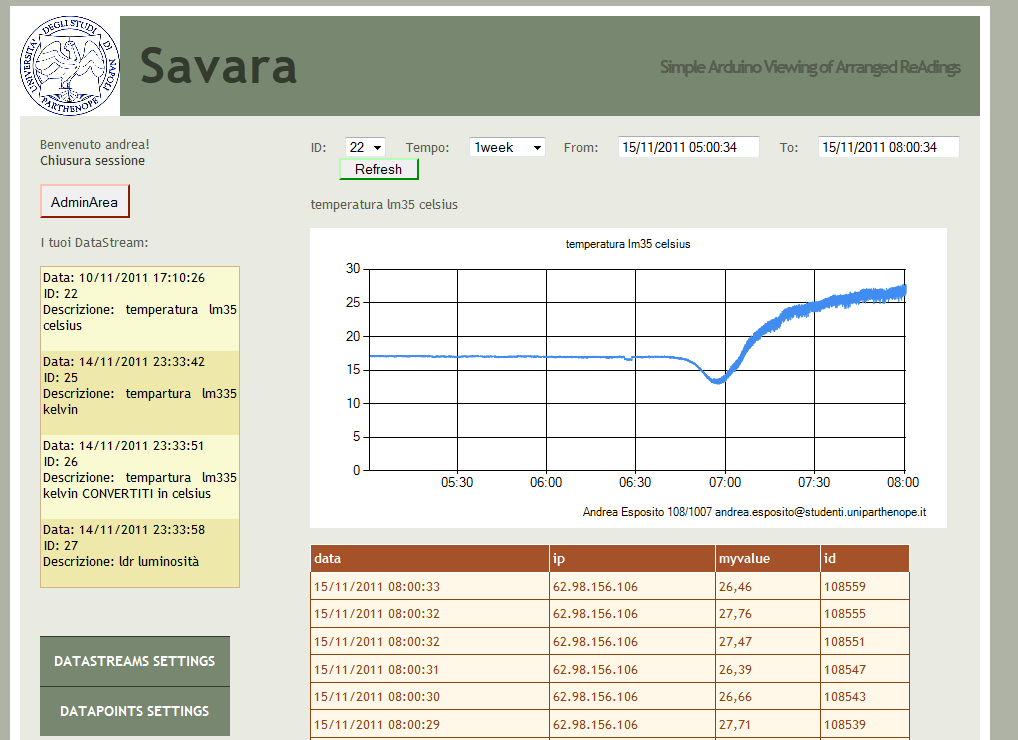Click the To date input field
This screenshot has width=1018, height=740.
coord(888,147)
